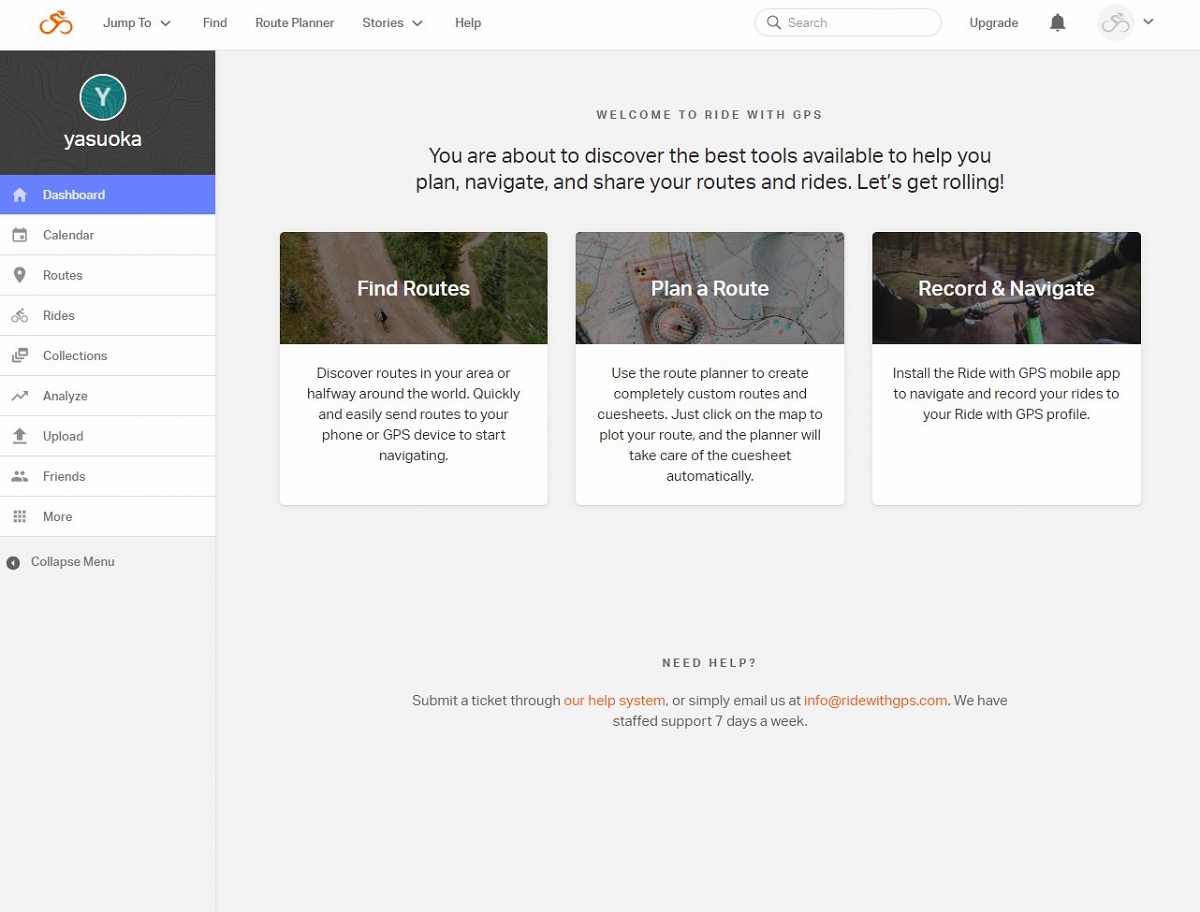Open Route Planner from top navigation
Viewport: 1200px width, 912px height.
pos(295,22)
